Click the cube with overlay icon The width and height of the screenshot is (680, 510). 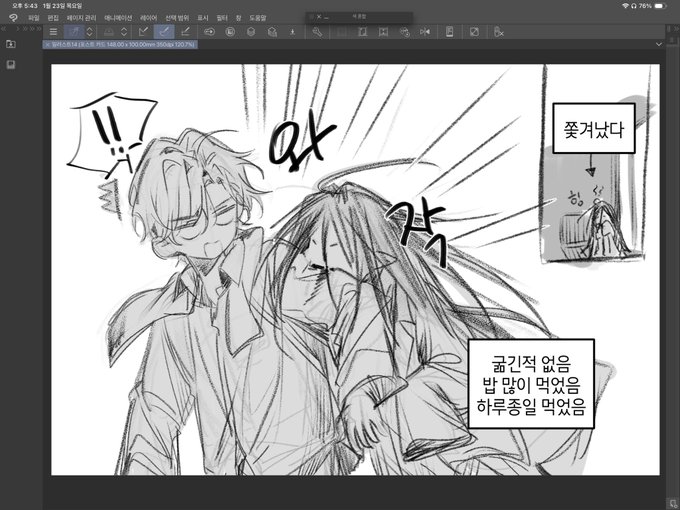point(272,32)
